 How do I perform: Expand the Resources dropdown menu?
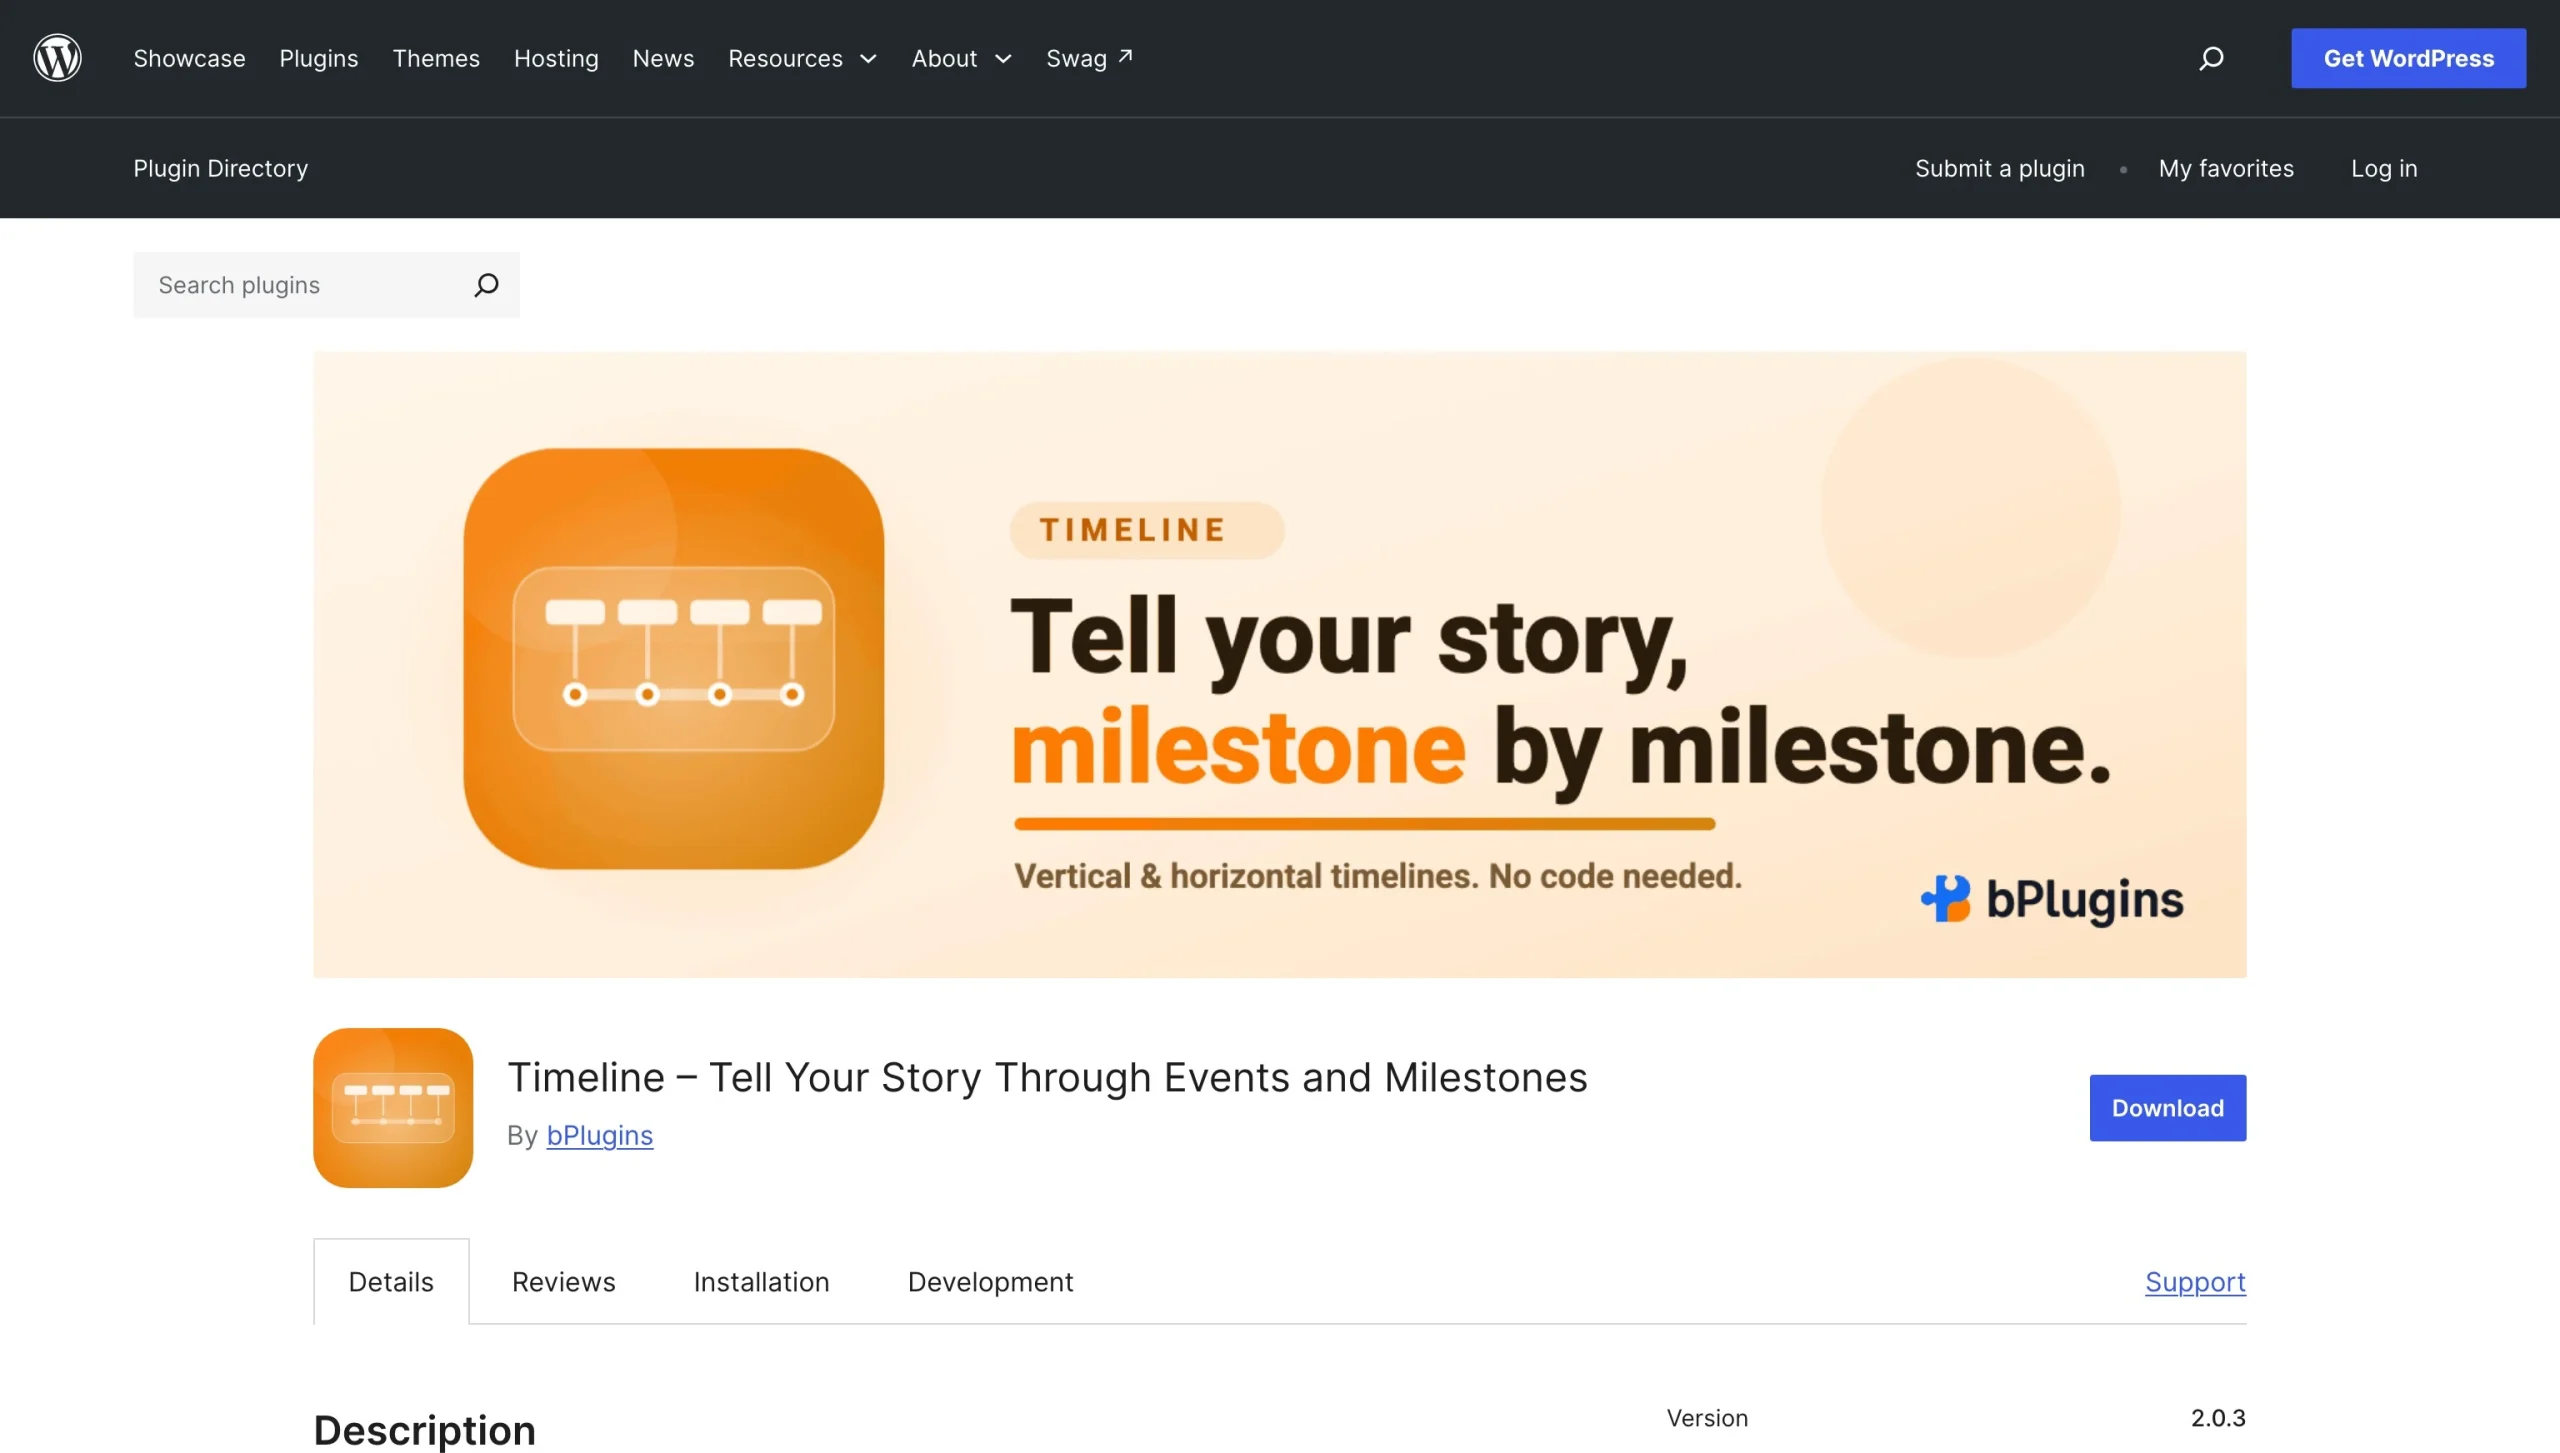tap(802, 58)
